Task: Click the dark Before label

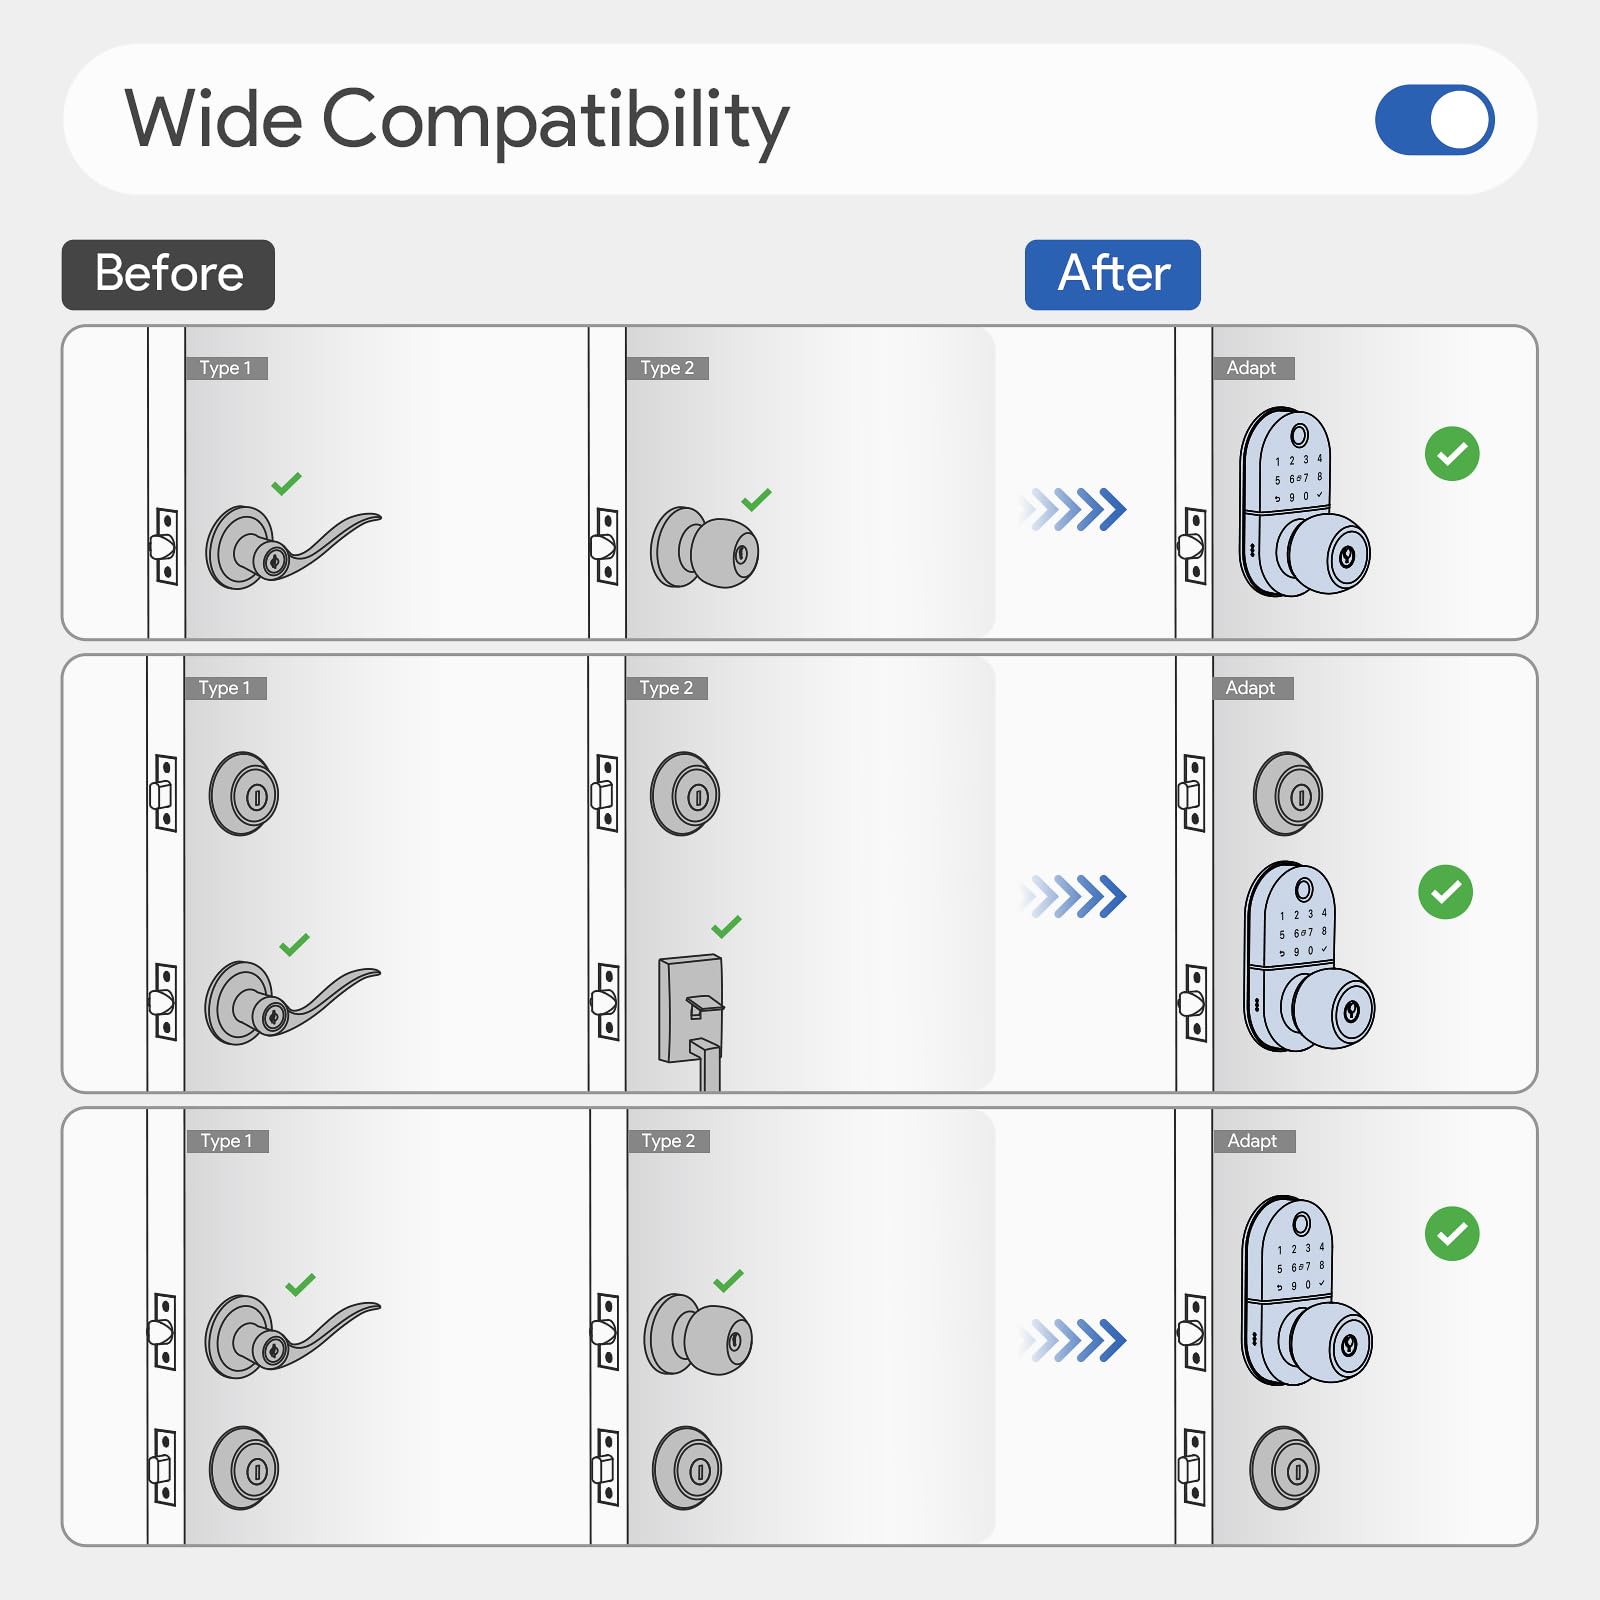Action: coord(168,274)
